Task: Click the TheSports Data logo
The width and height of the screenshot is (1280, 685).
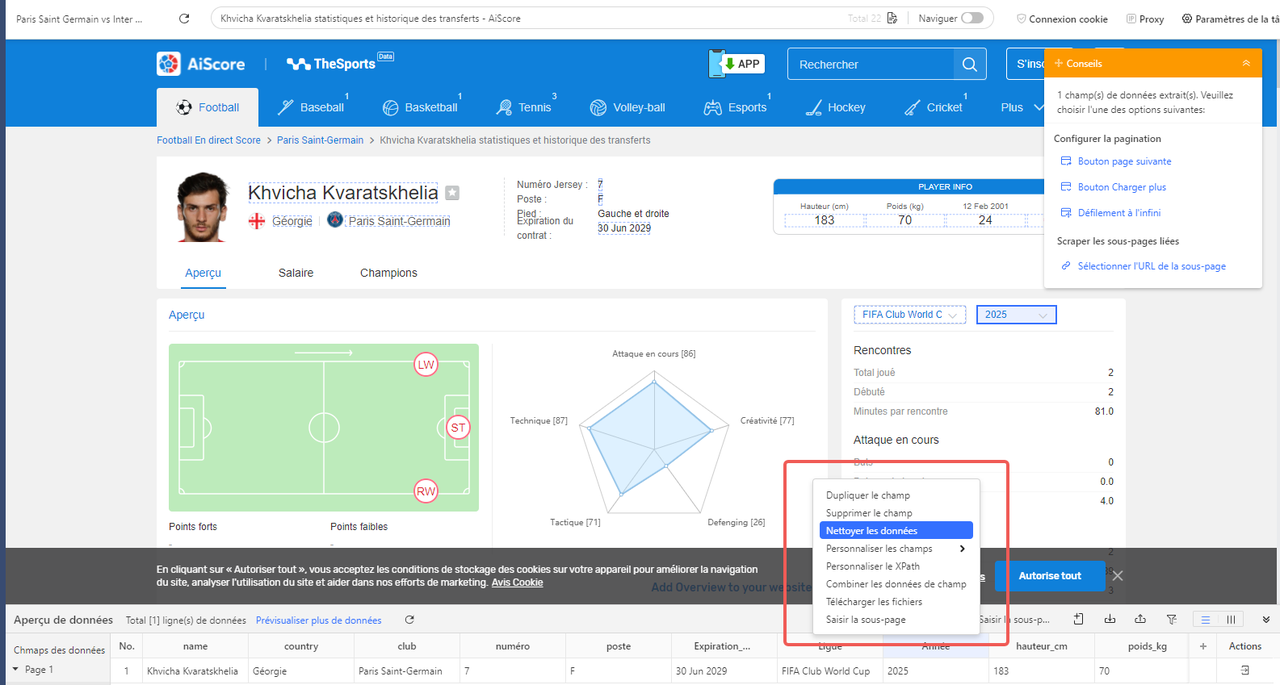Action: (x=340, y=63)
